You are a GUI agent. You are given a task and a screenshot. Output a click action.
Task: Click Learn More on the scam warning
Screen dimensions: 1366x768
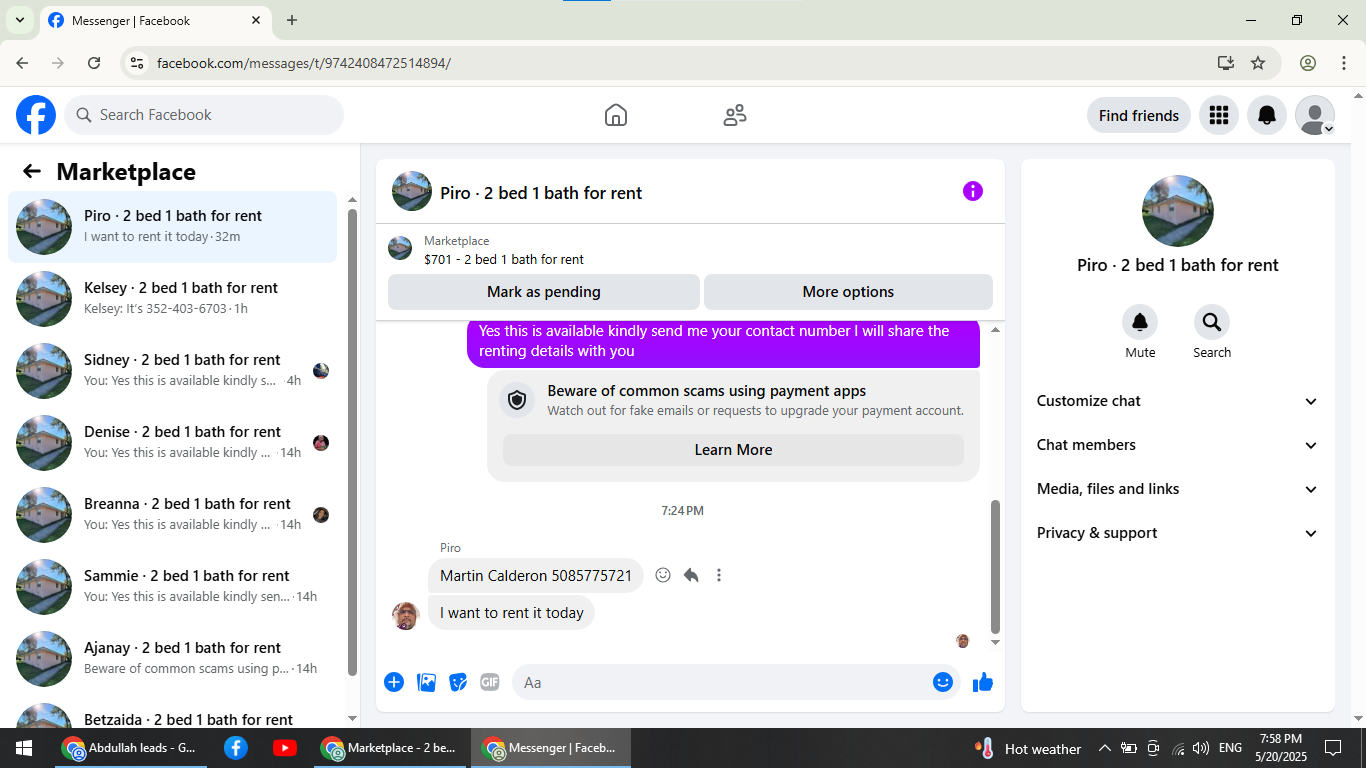pos(733,450)
